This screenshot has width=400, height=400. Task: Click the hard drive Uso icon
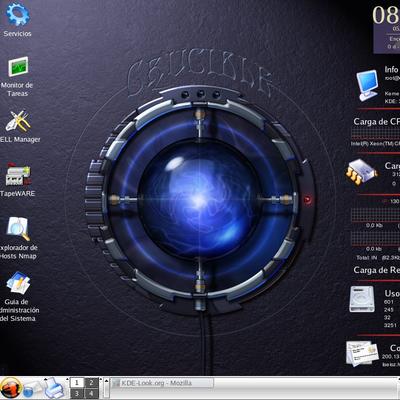point(362,299)
